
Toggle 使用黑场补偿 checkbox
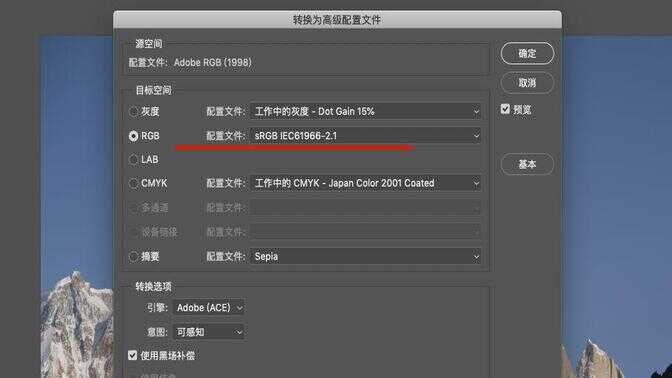(132, 355)
